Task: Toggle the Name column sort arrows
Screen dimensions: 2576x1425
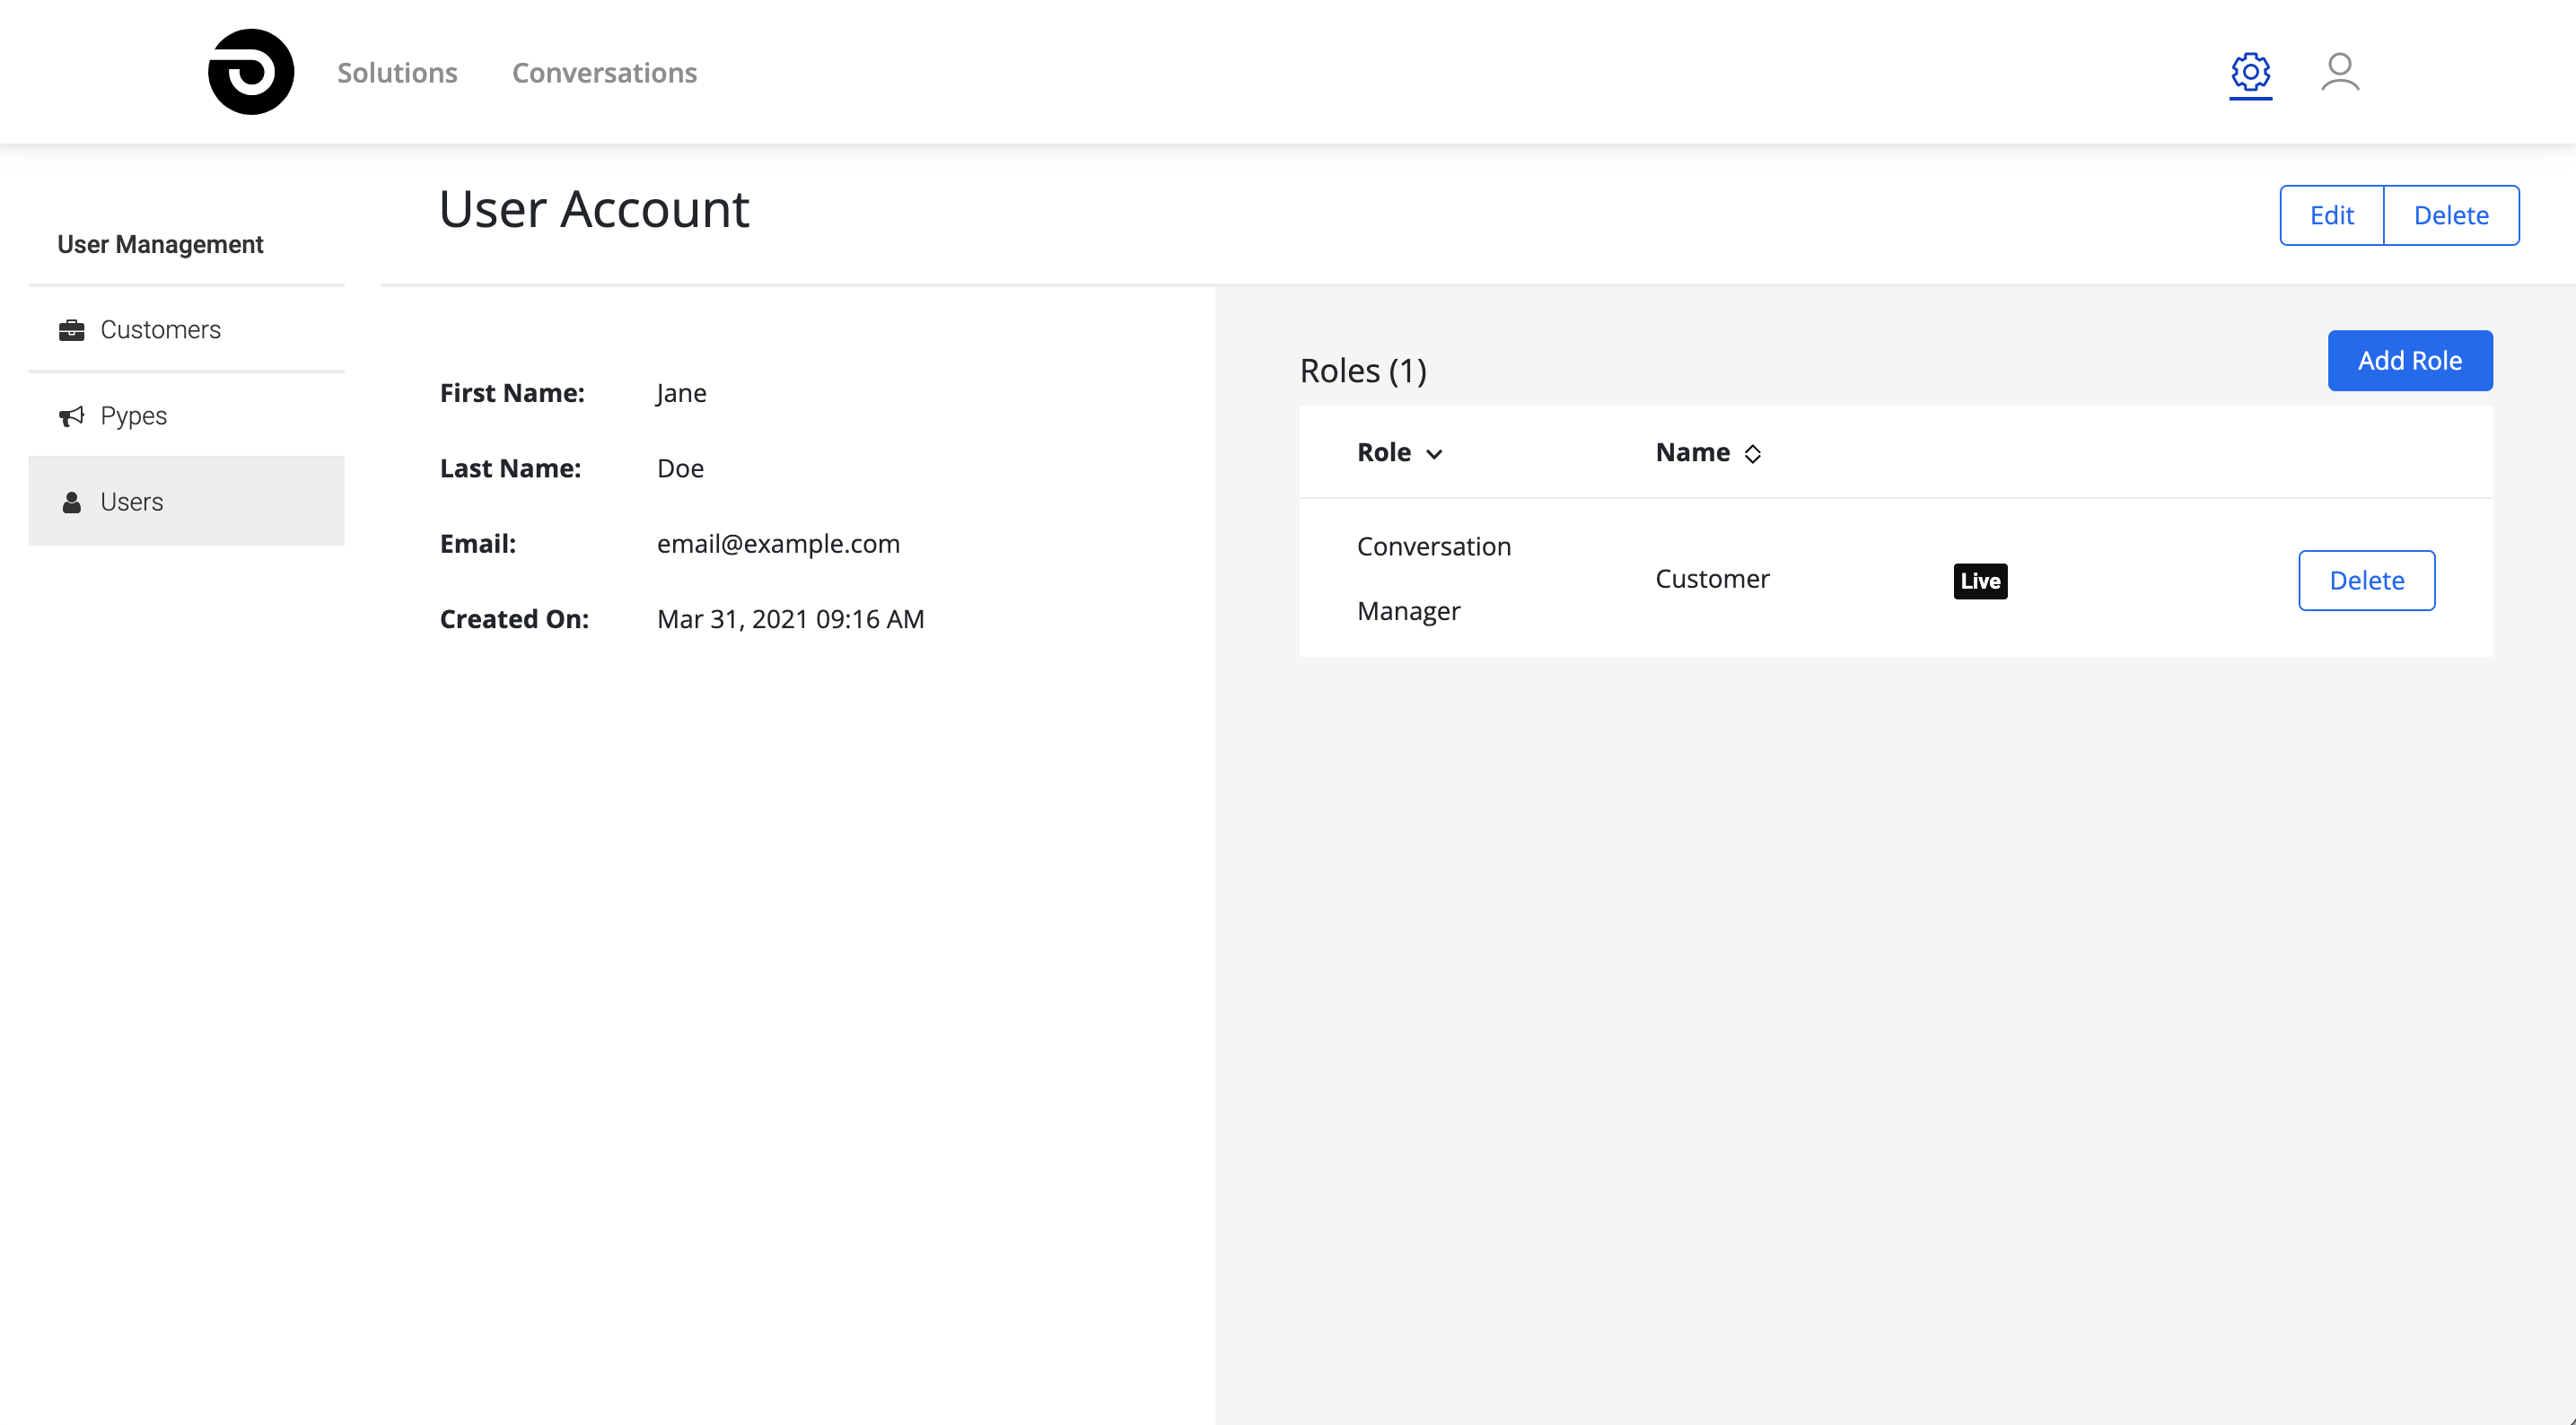Action: [1752, 454]
